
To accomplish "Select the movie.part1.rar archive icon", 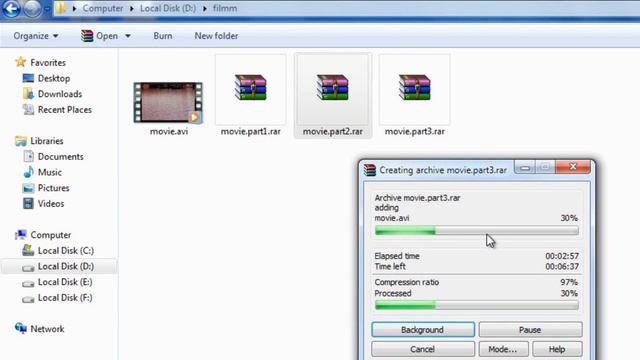I will click(251, 87).
